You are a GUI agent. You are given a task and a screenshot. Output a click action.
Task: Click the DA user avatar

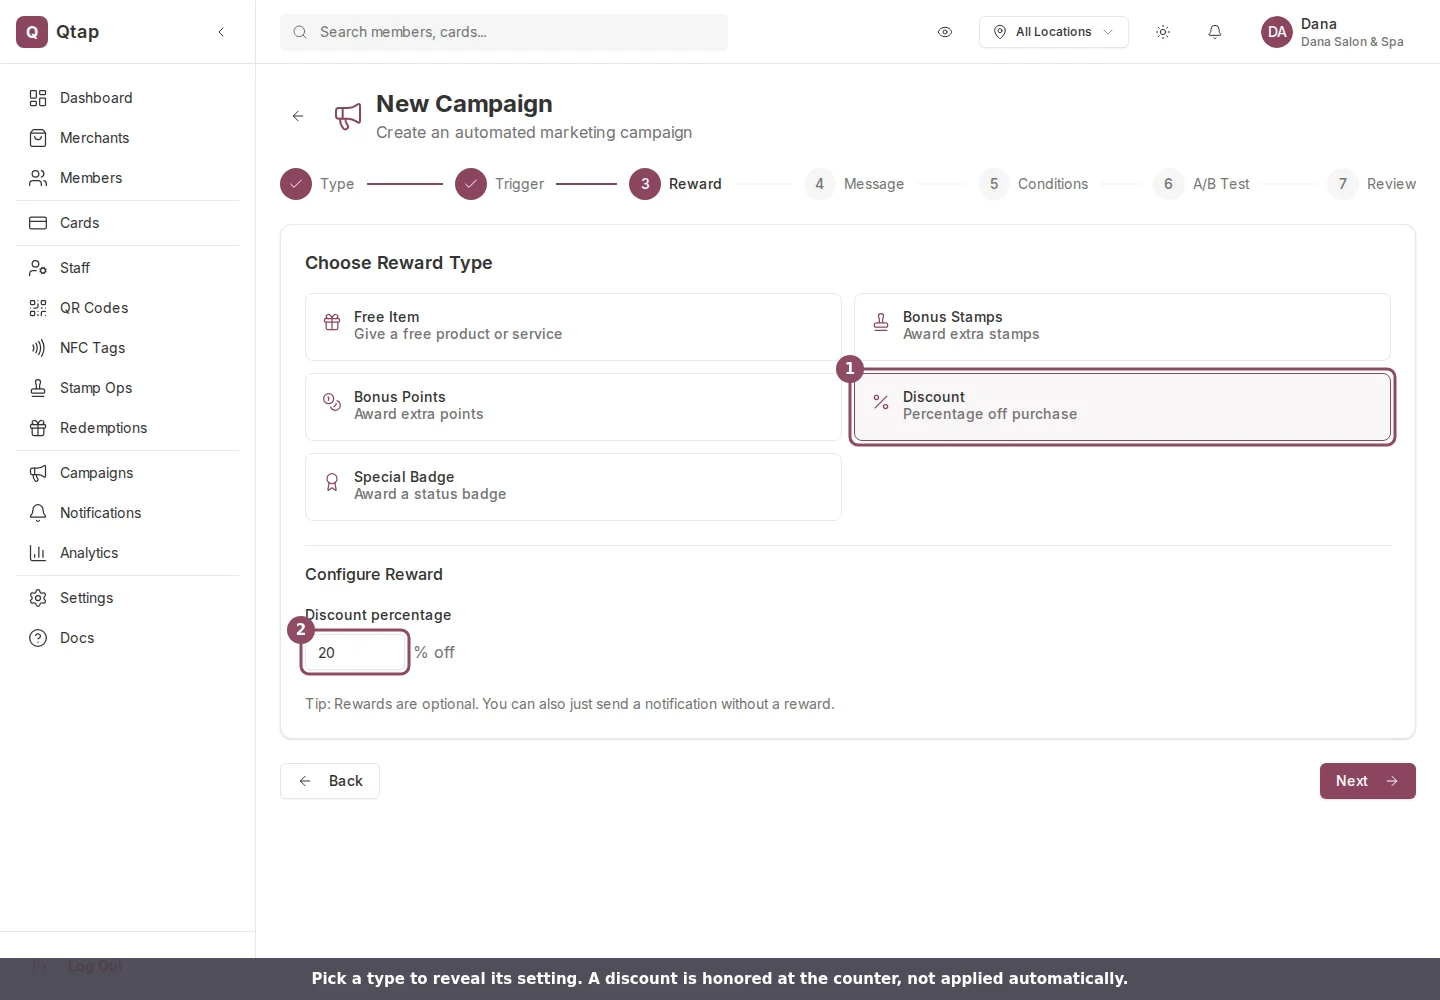1277,32
